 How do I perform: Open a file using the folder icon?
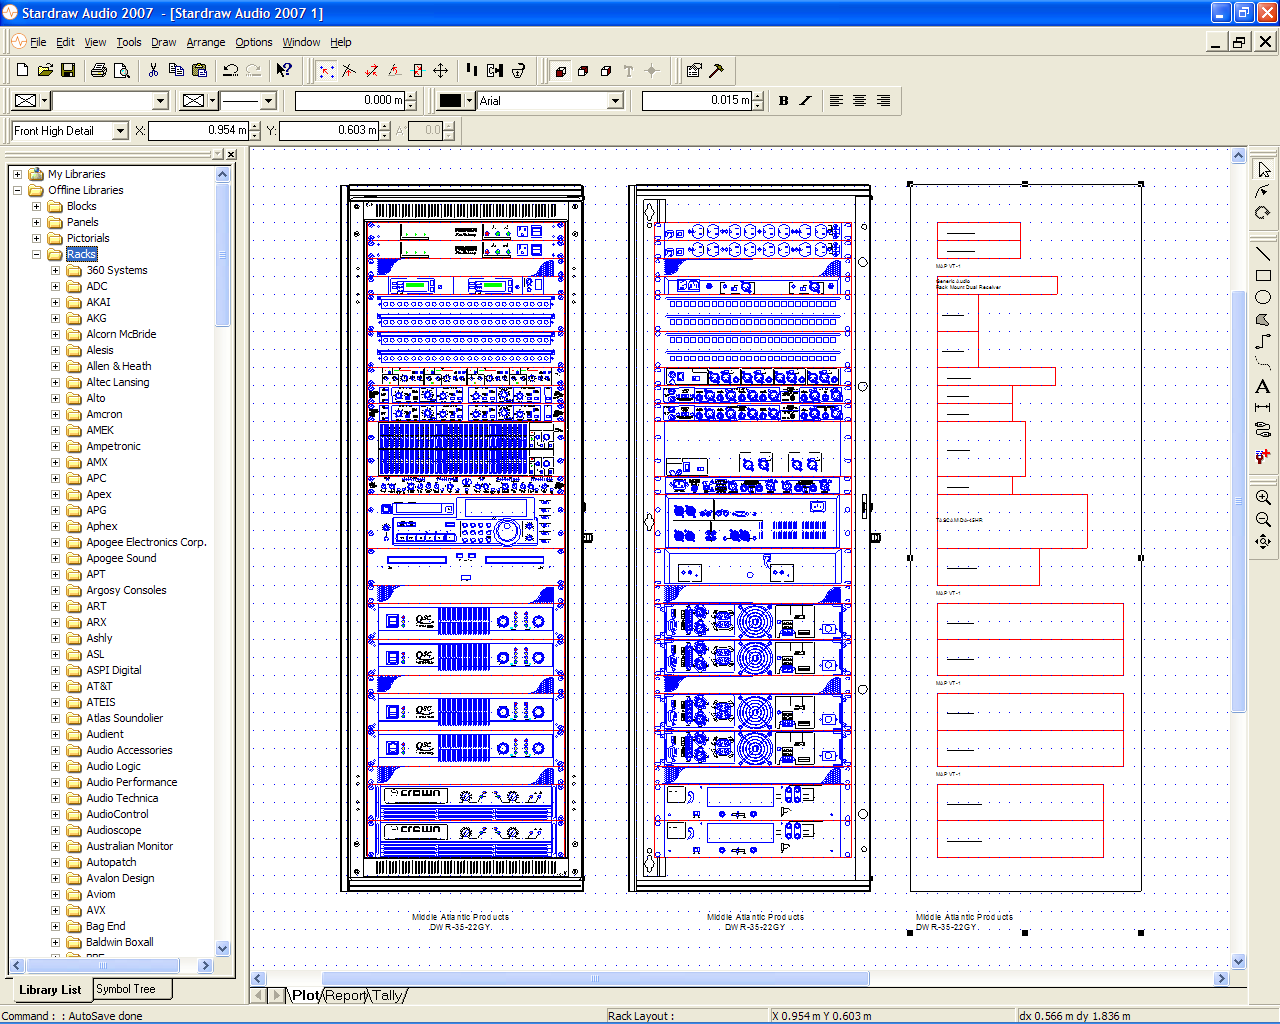pyautogui.click(x=45, y=70)
